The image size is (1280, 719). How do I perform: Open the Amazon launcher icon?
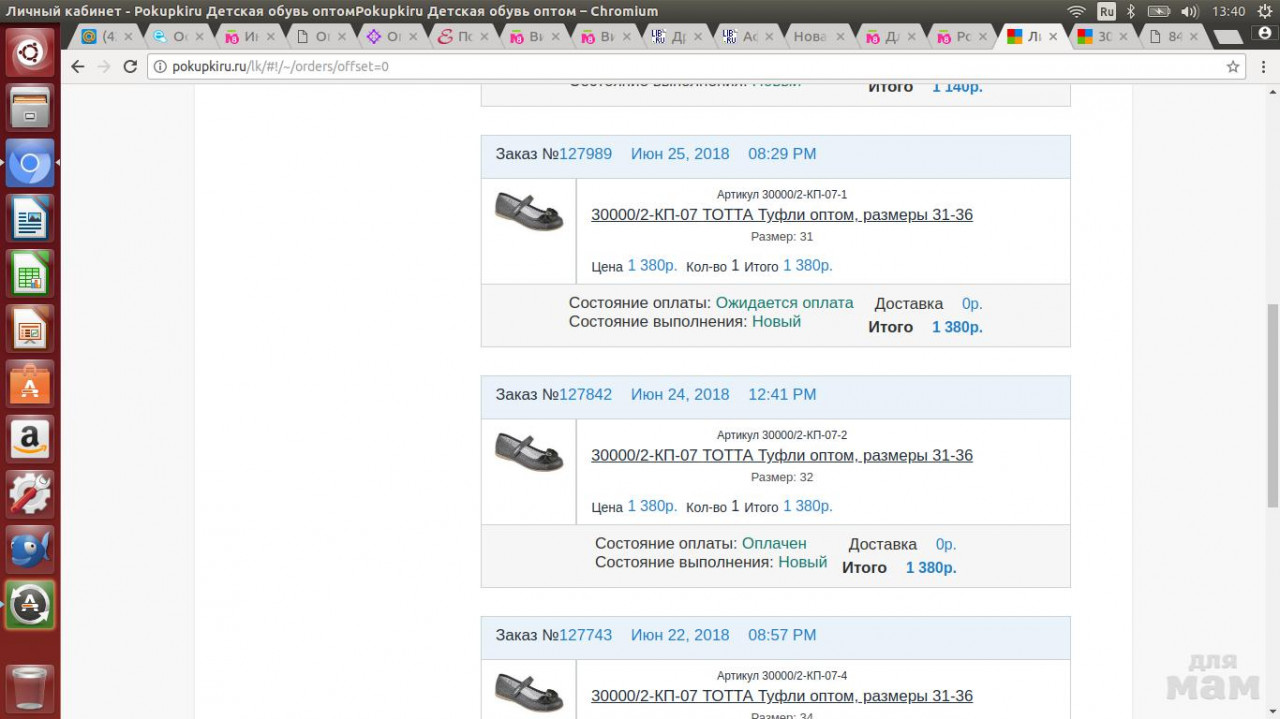point(30,439)
